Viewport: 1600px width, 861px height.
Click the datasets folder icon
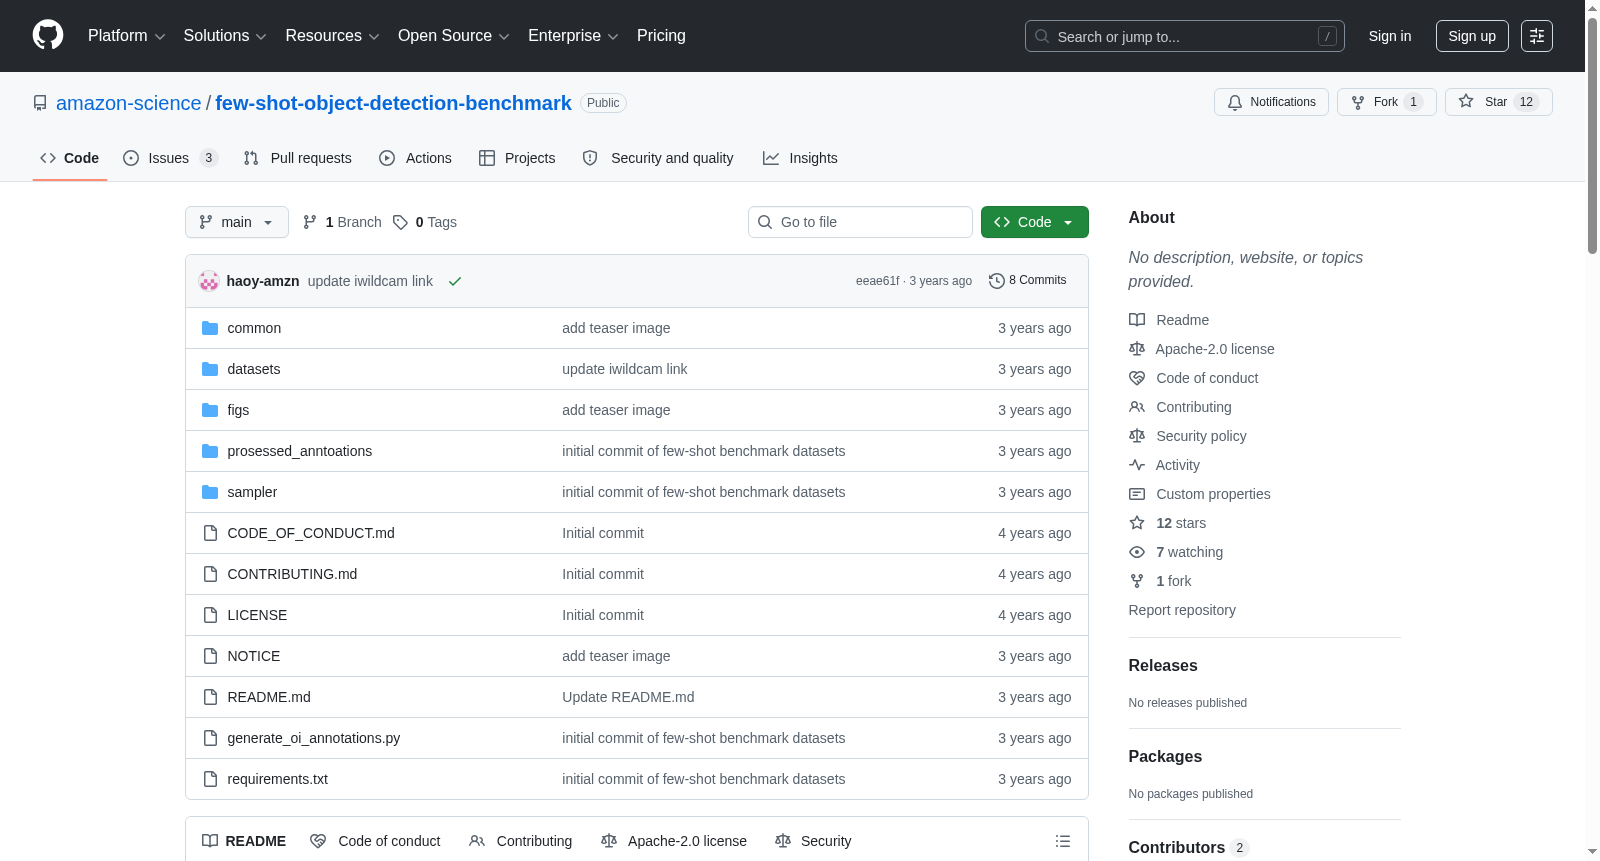(x=210, y=369)
